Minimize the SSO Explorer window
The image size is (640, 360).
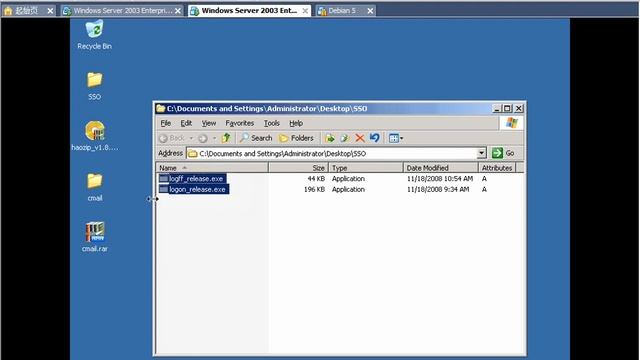pyautogui.click(x=497, y=109)
